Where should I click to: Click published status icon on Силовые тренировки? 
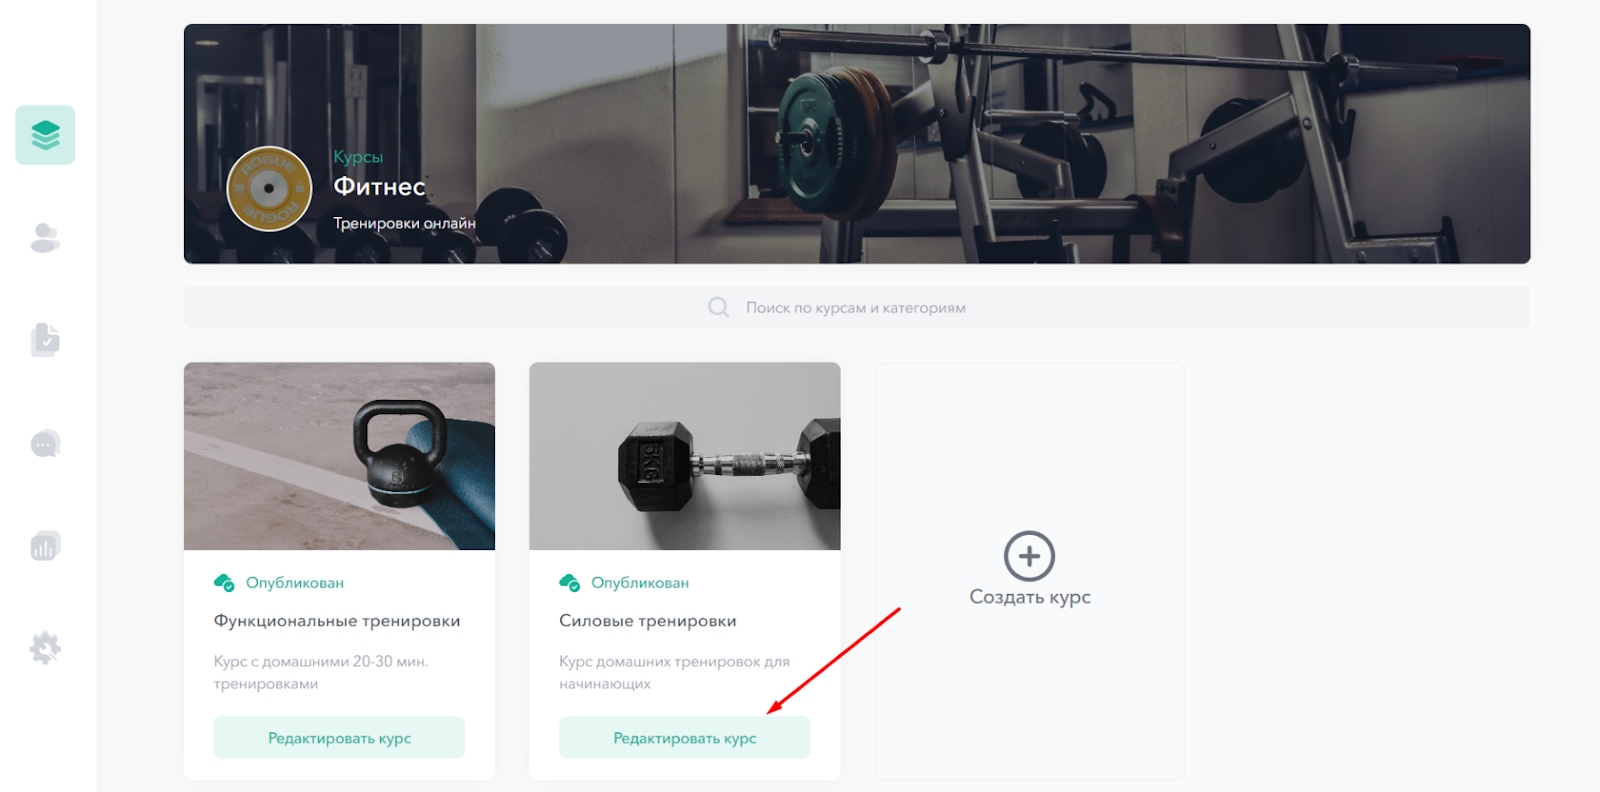point(569,582)
